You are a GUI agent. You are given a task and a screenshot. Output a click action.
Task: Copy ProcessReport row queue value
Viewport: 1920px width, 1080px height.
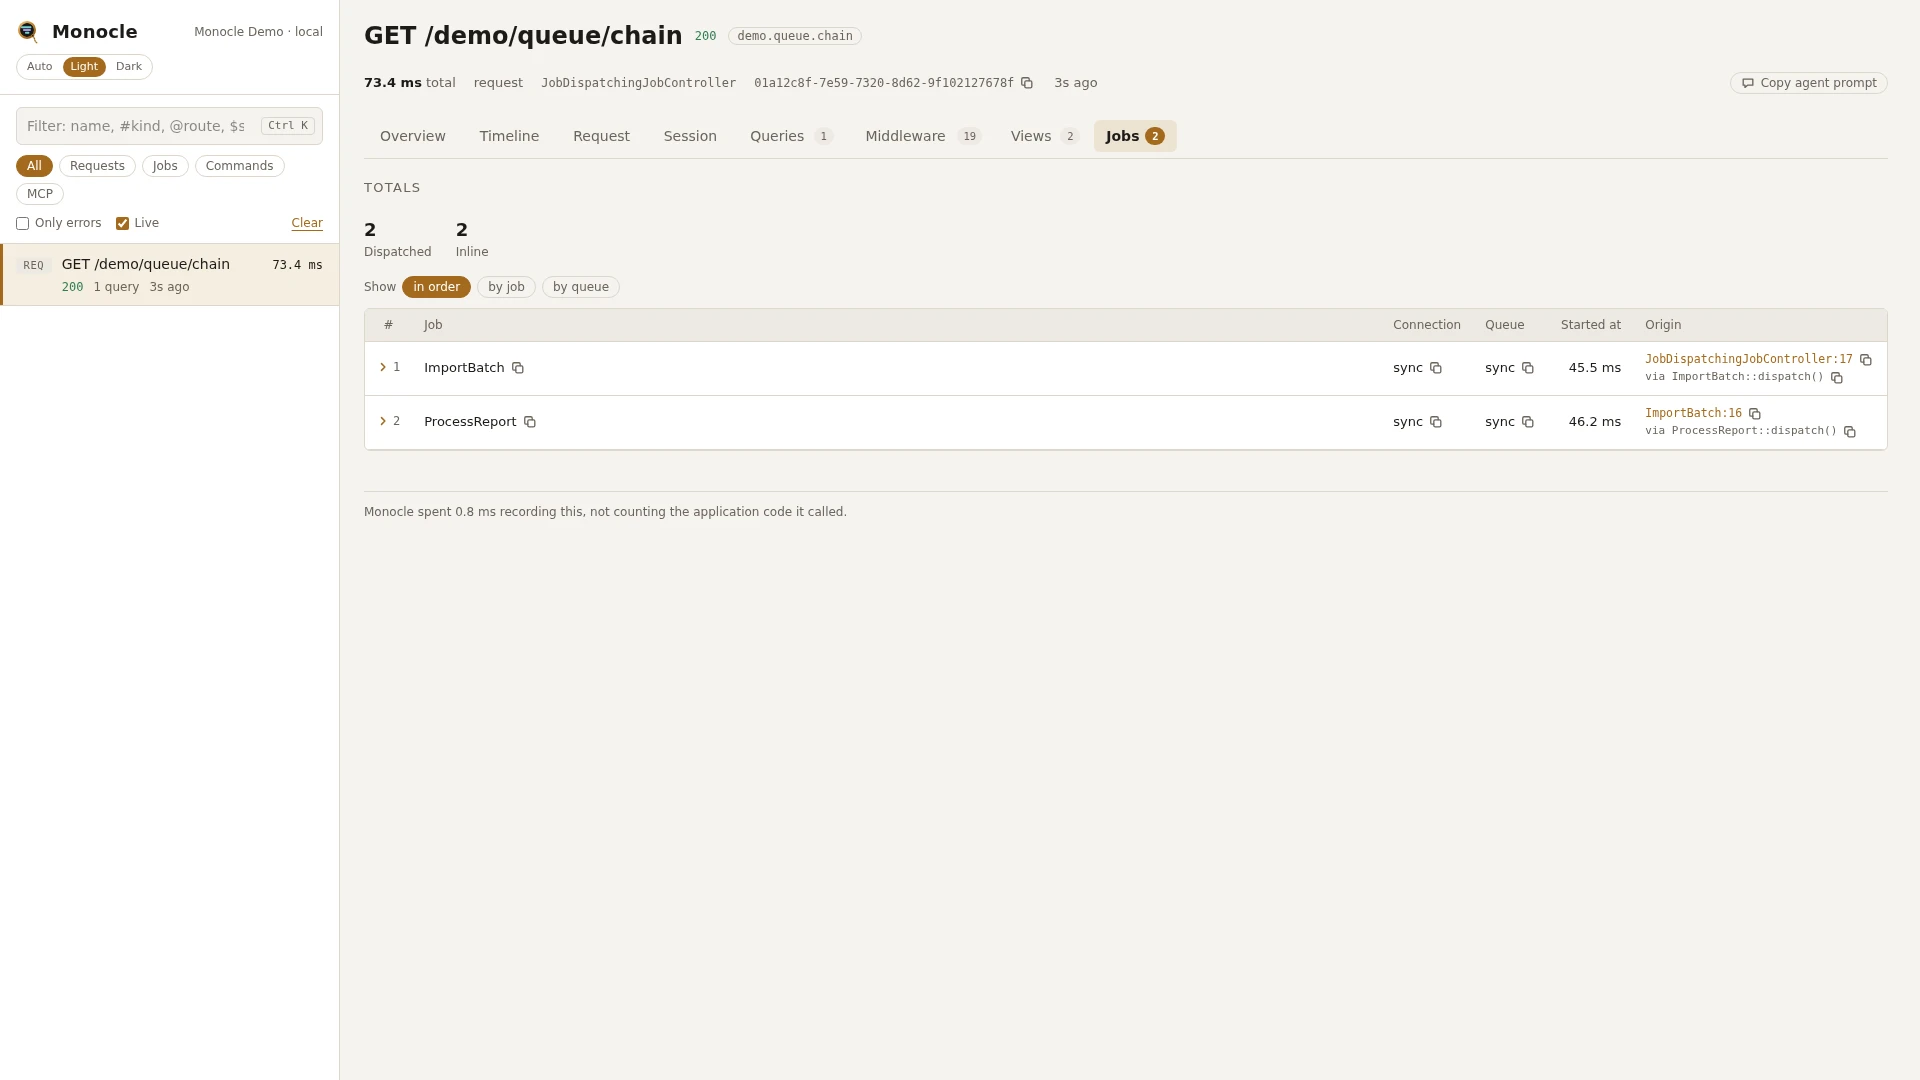pos(1528,422)
